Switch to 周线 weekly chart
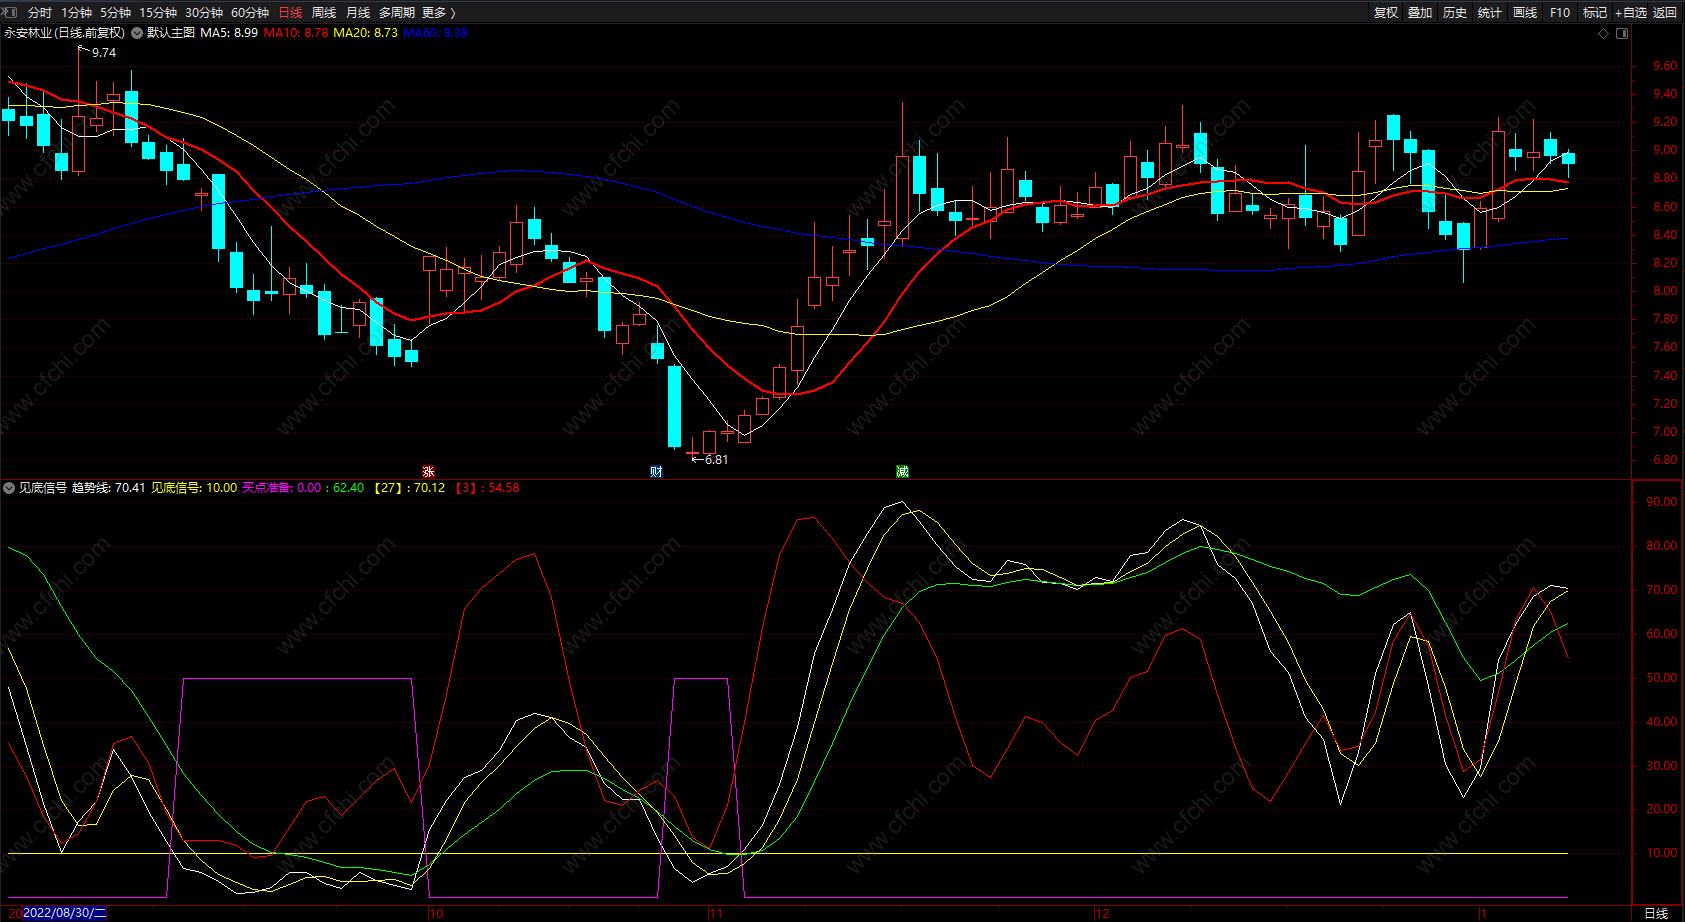The image size is (1685, 922). click(x=324, y=13)
